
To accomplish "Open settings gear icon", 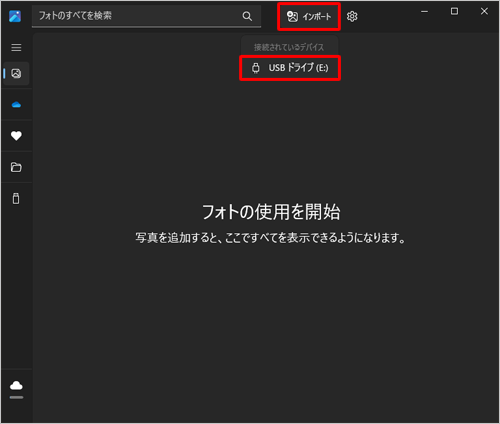I will [352, 16].
